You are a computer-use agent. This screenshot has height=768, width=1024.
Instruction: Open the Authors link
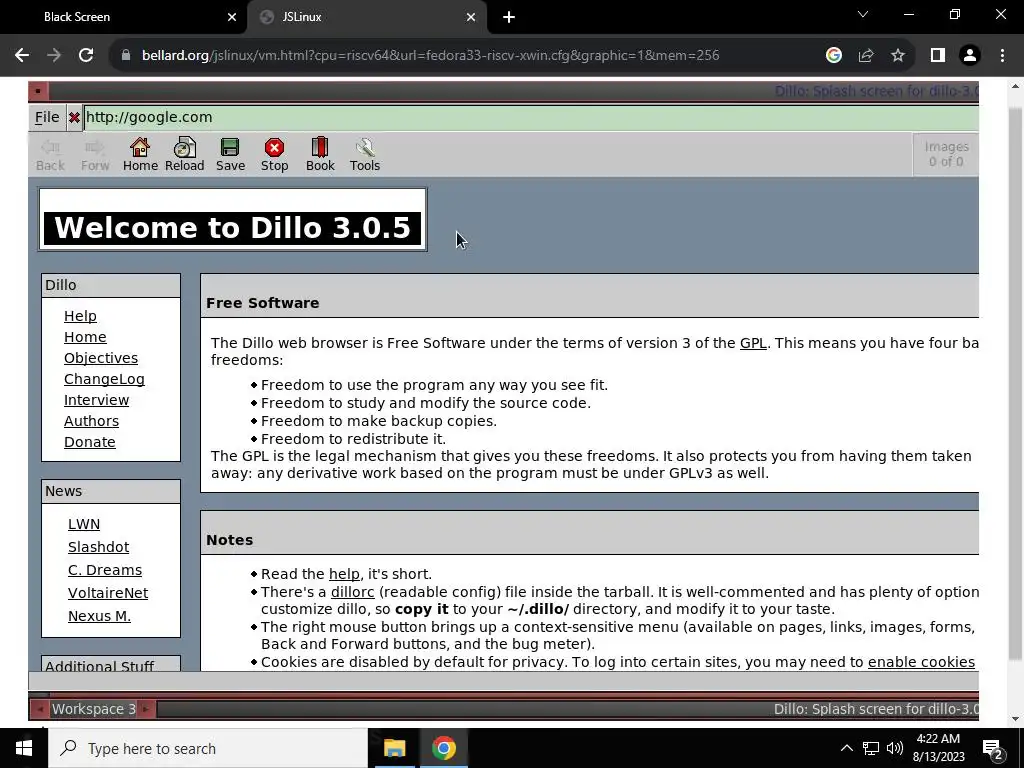pyautogui.click(x=91, y=421)
